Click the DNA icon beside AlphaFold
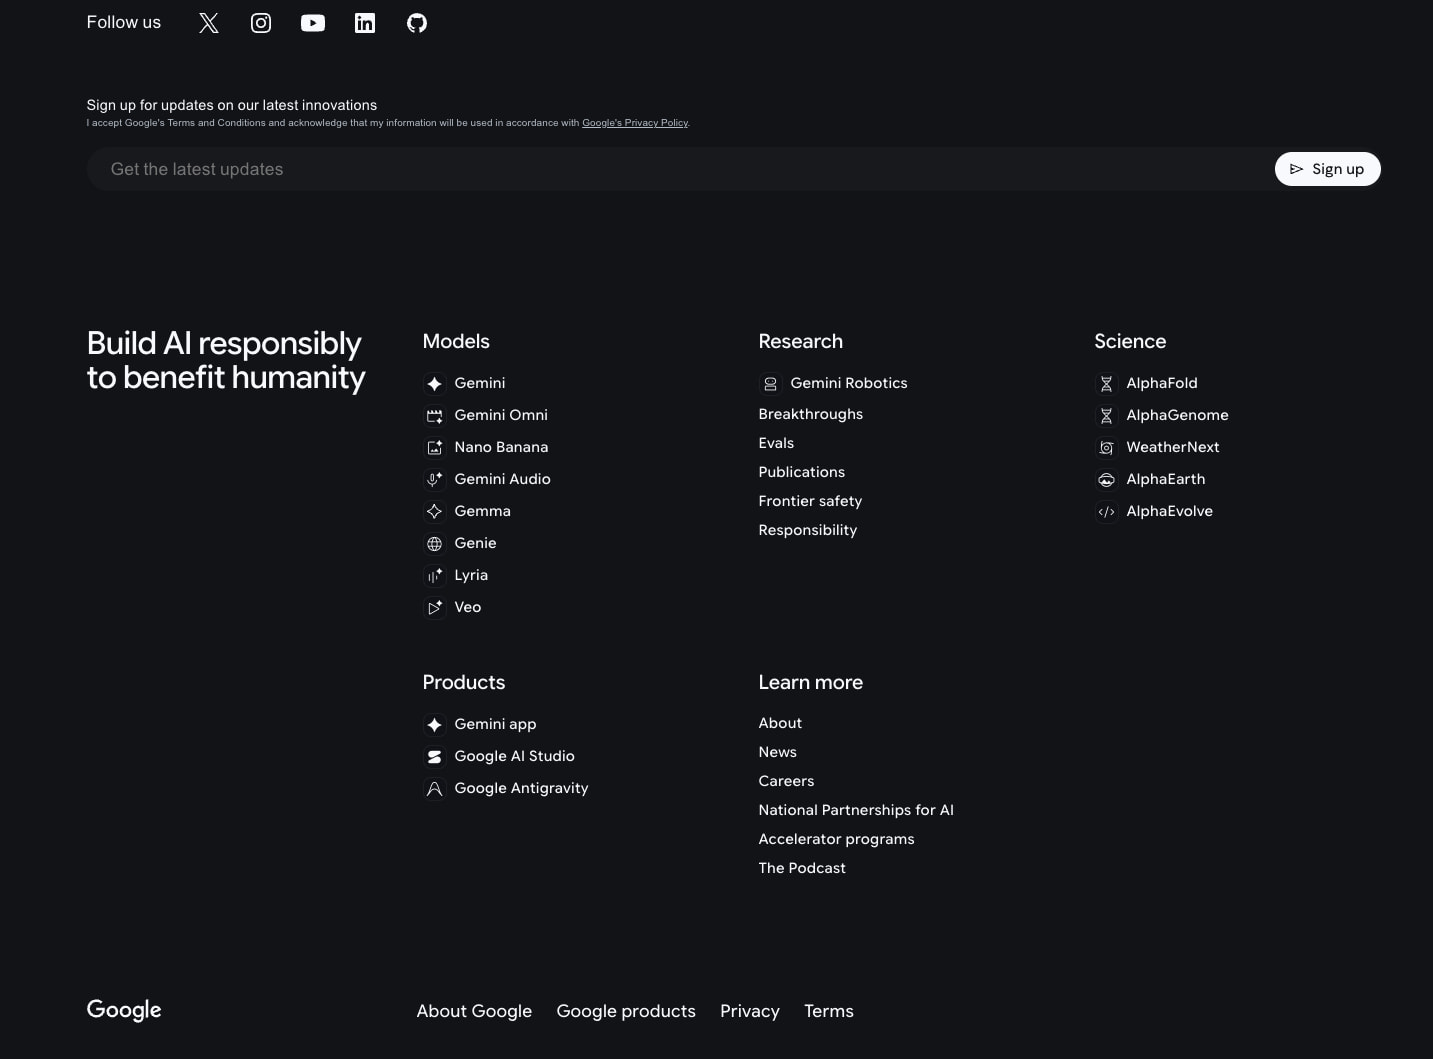This screenshot has width=1433, height=1059. [1107, 384]
